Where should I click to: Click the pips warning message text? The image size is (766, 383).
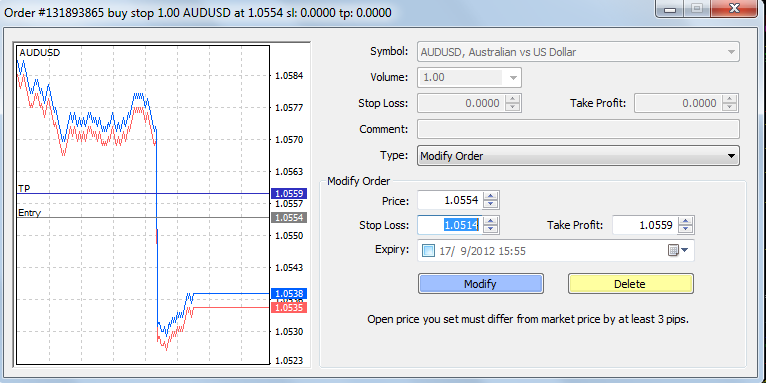[x=528, y=320]
